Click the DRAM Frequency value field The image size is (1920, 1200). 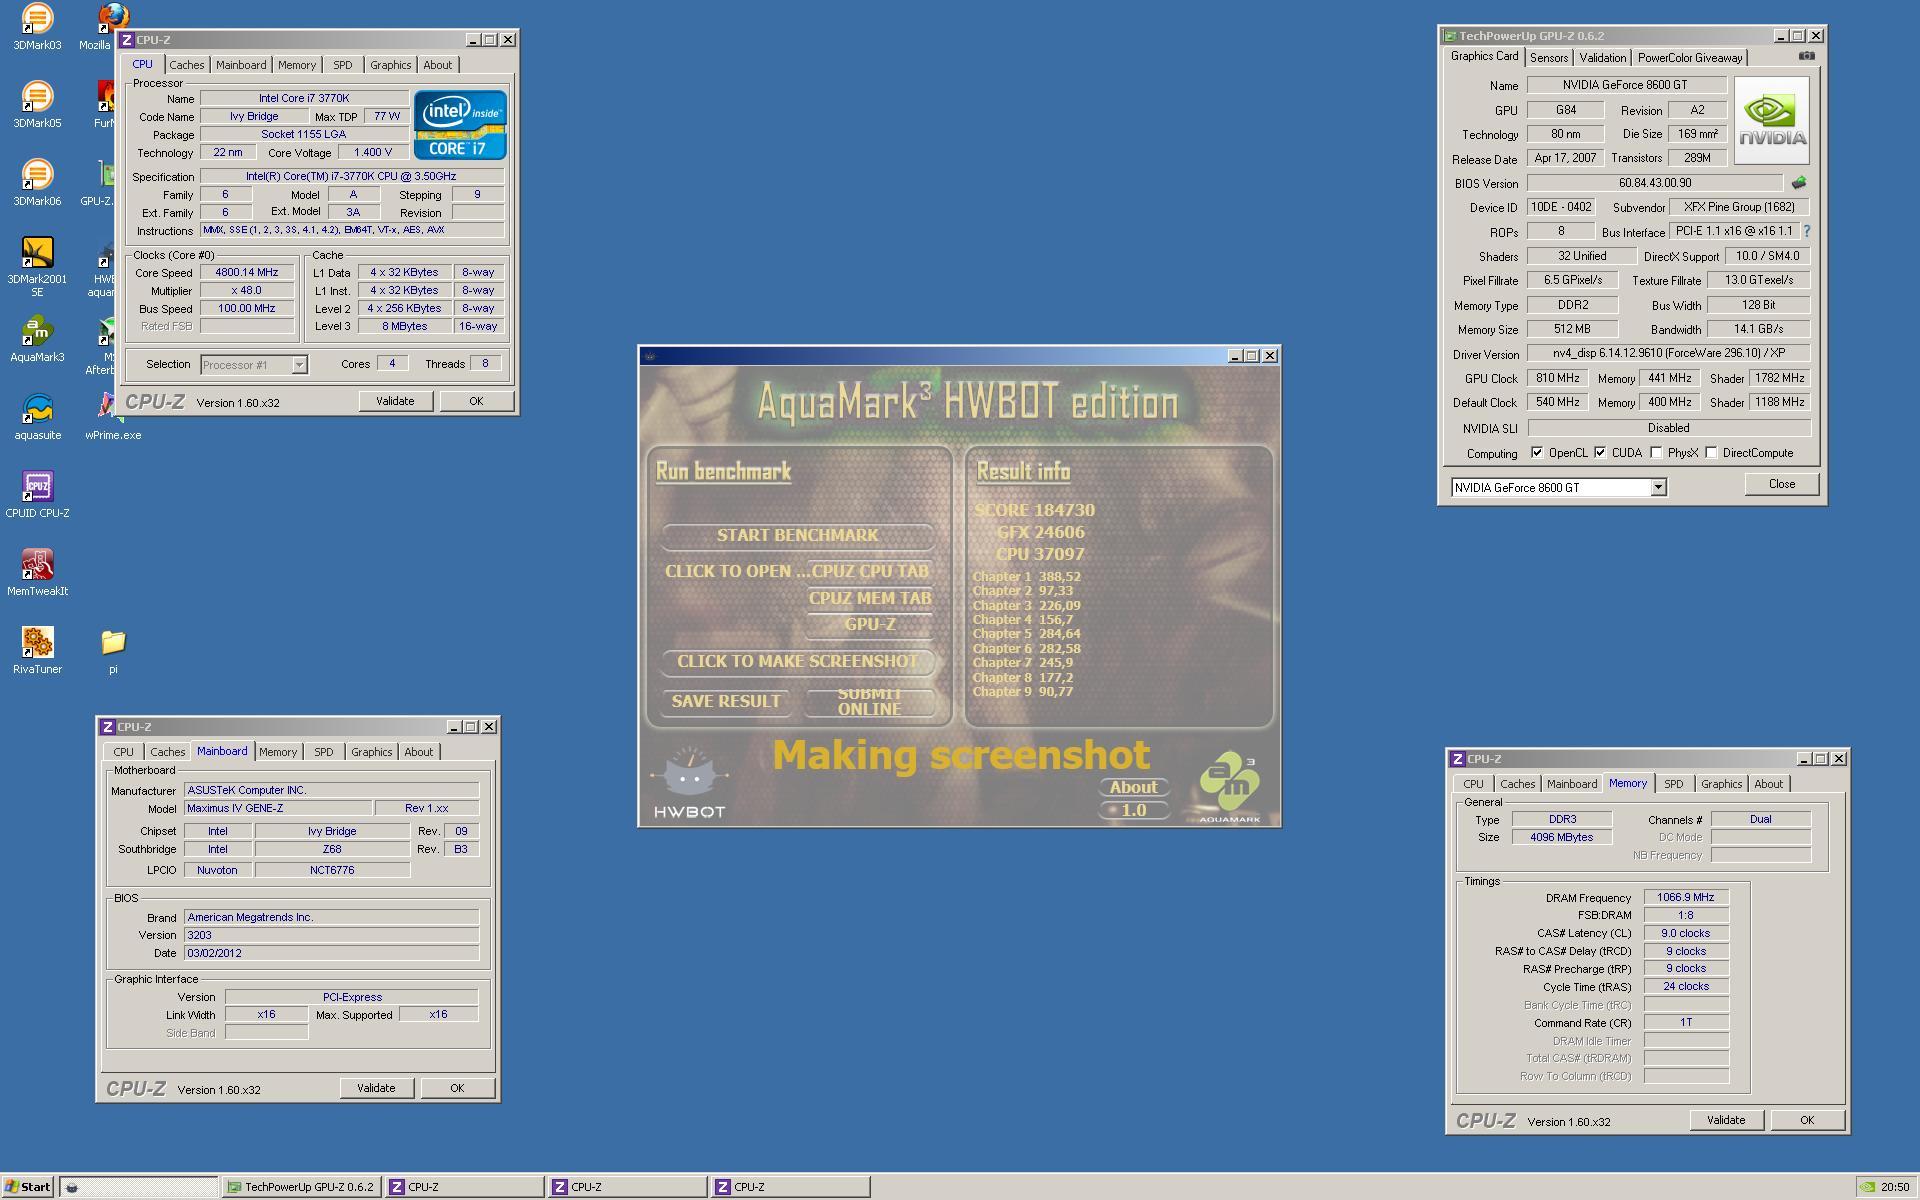click(x=1686, y=897)
